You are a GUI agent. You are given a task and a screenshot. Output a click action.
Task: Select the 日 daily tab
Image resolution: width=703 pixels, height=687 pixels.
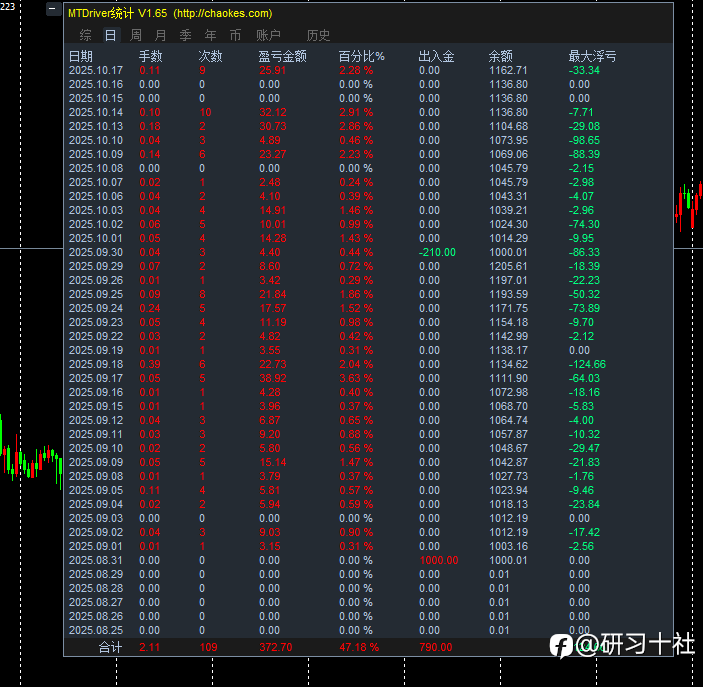(110, 35)
